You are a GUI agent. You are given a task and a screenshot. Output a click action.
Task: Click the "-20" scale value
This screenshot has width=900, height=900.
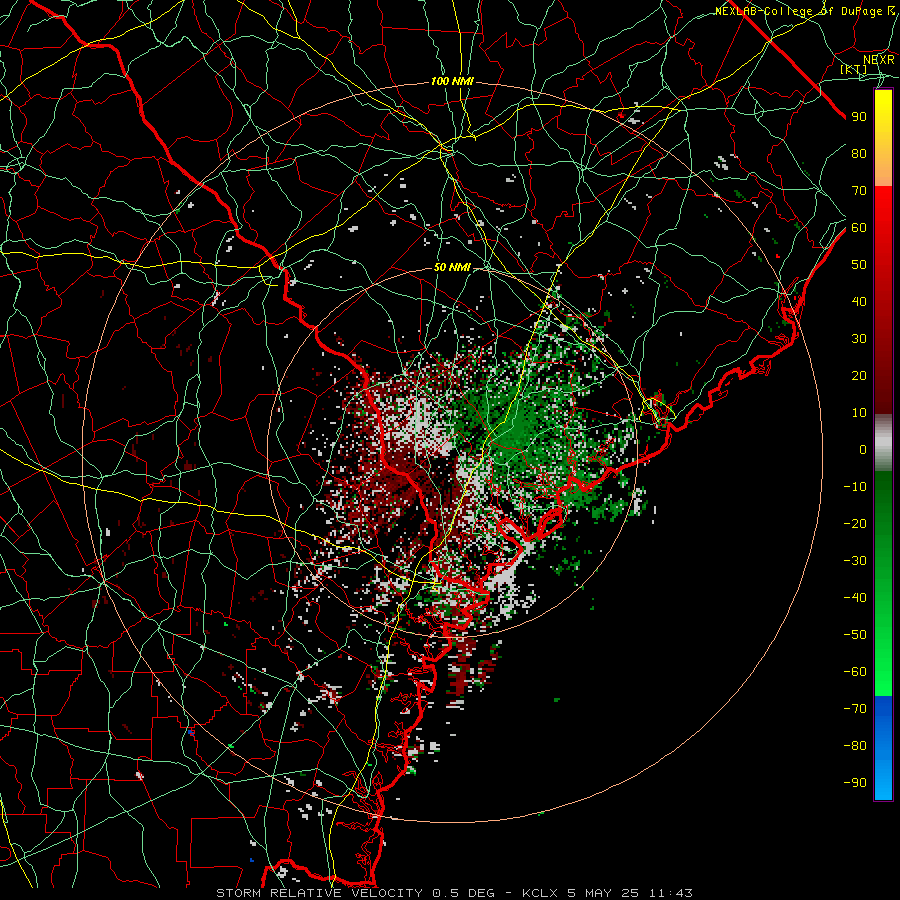coord(855,524)
